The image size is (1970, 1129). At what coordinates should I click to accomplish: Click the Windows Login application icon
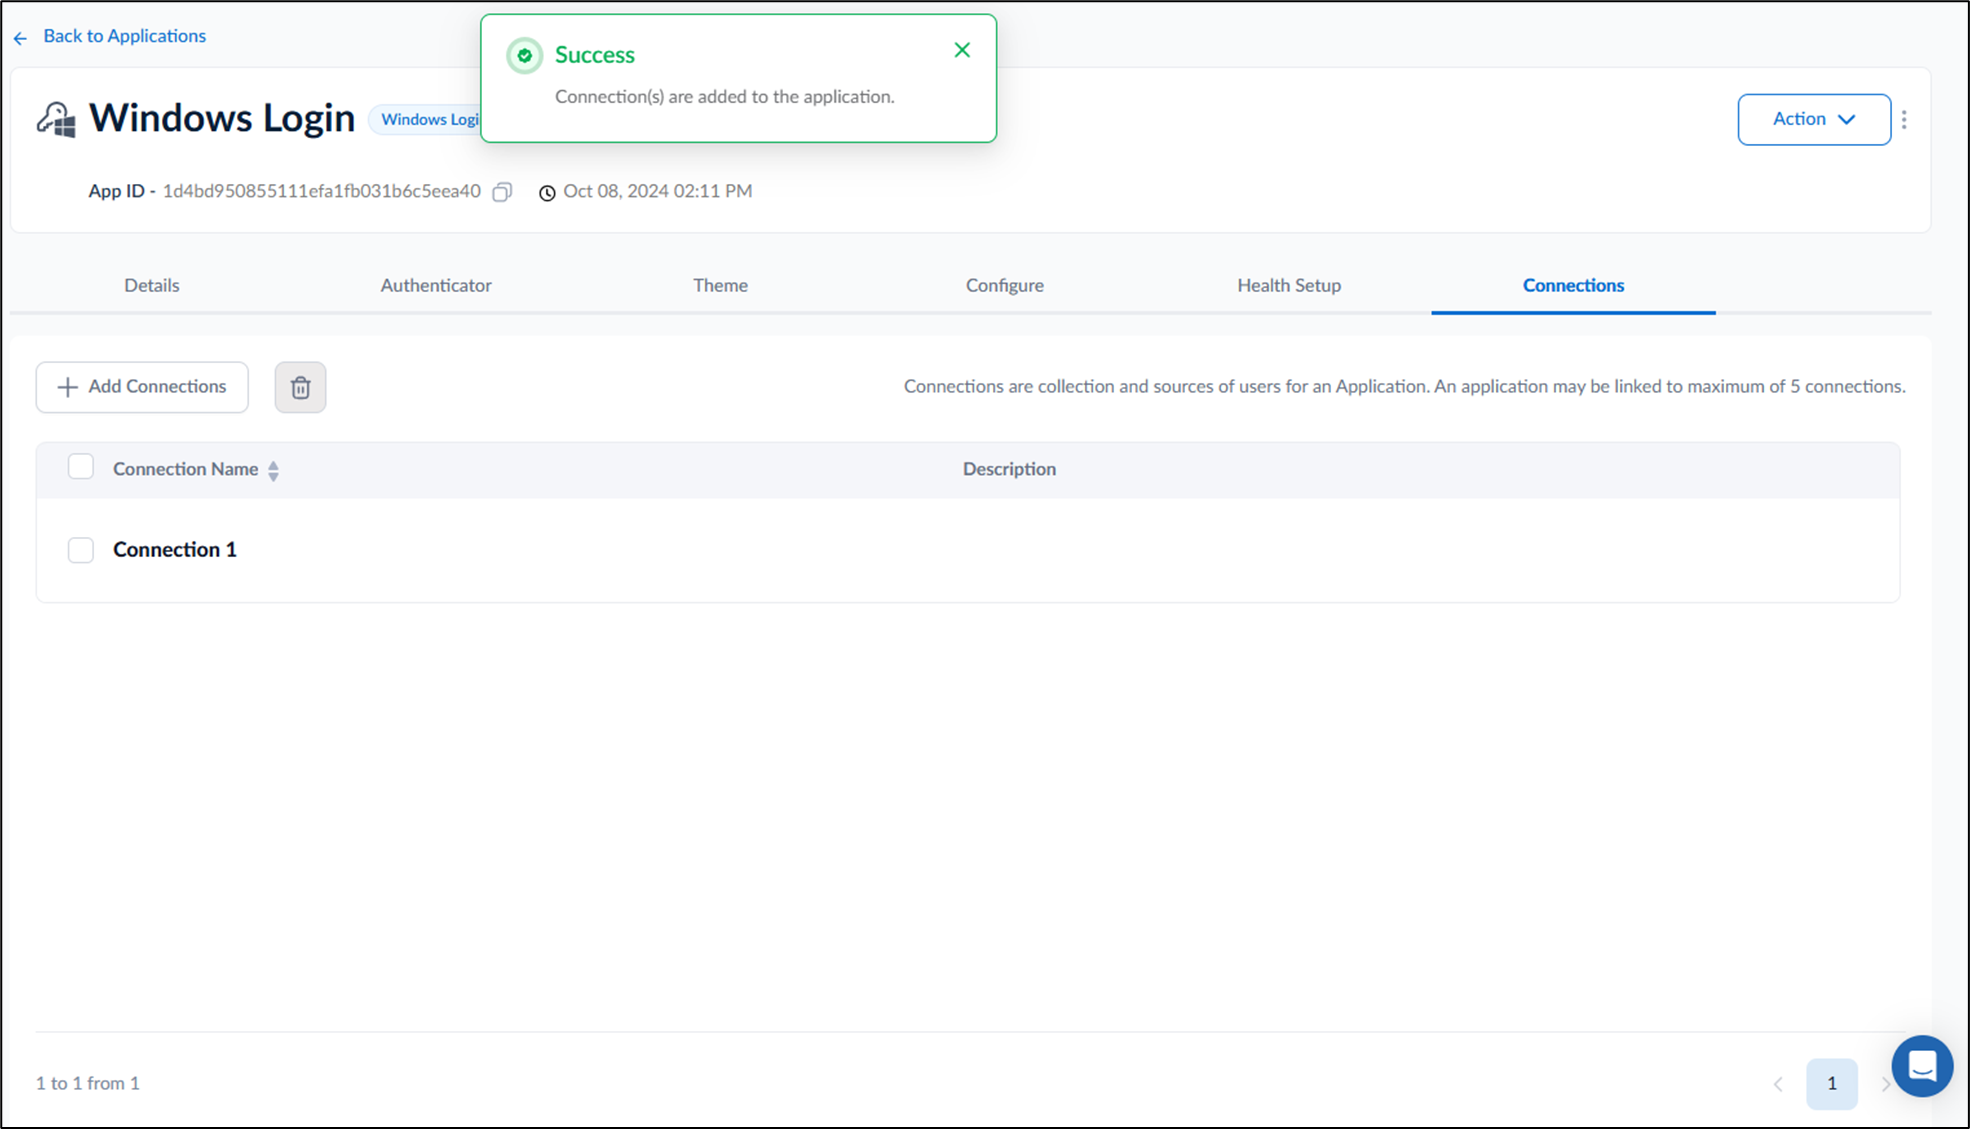(x=56, y=120)
